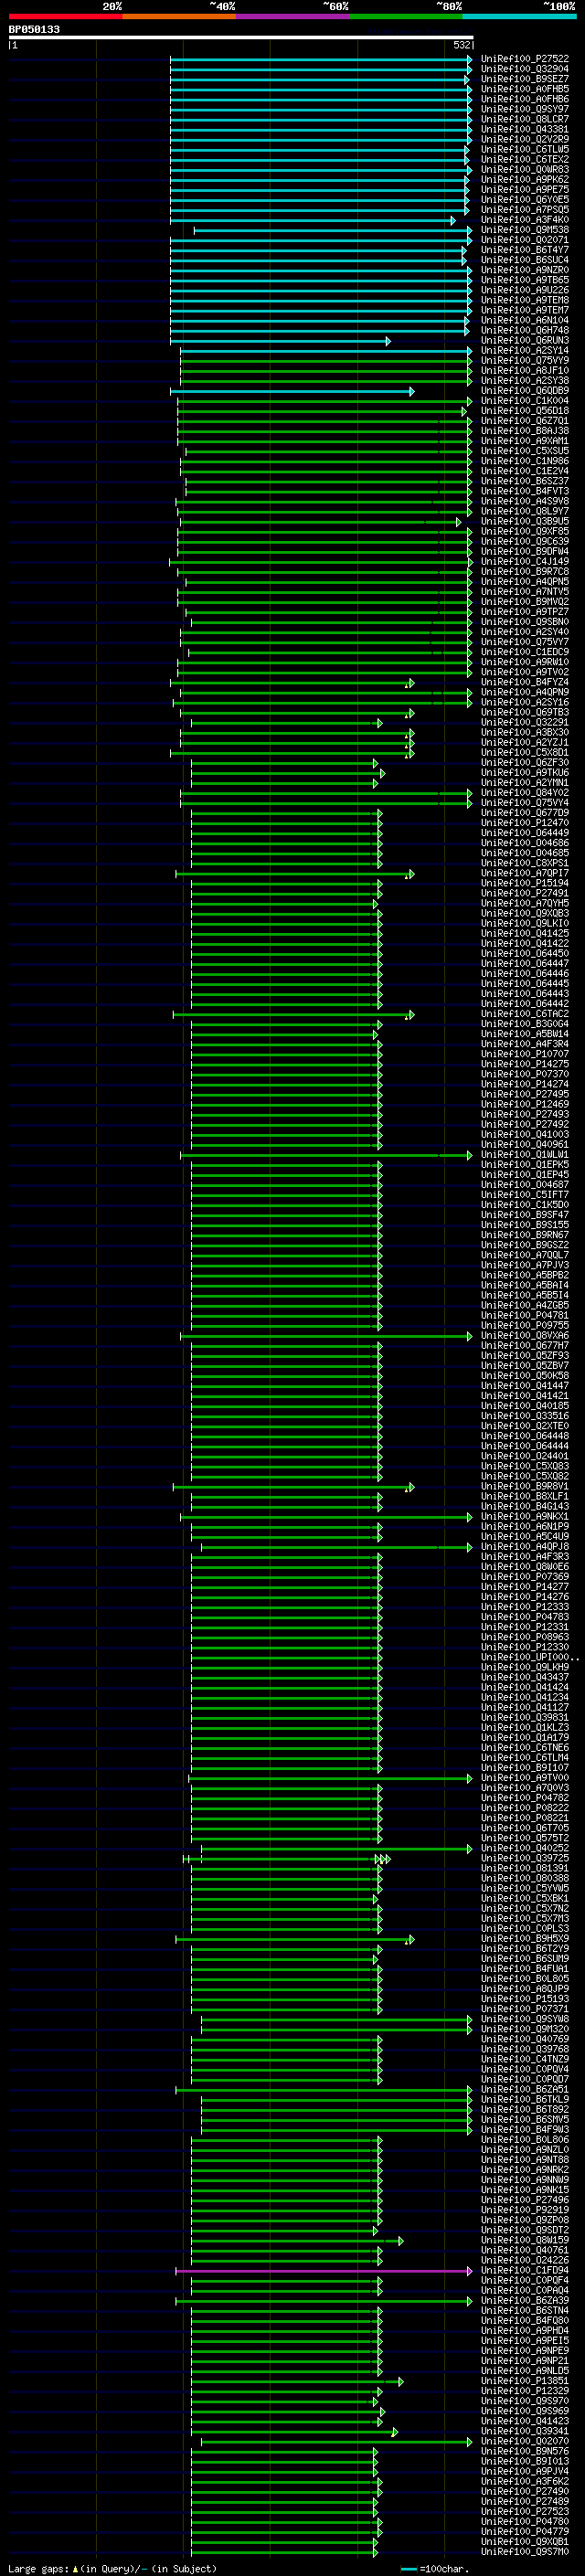
Task: Click hit label UniRef100_Q9LKH9
Action: pyautogui.click(x=524, y=1668)
